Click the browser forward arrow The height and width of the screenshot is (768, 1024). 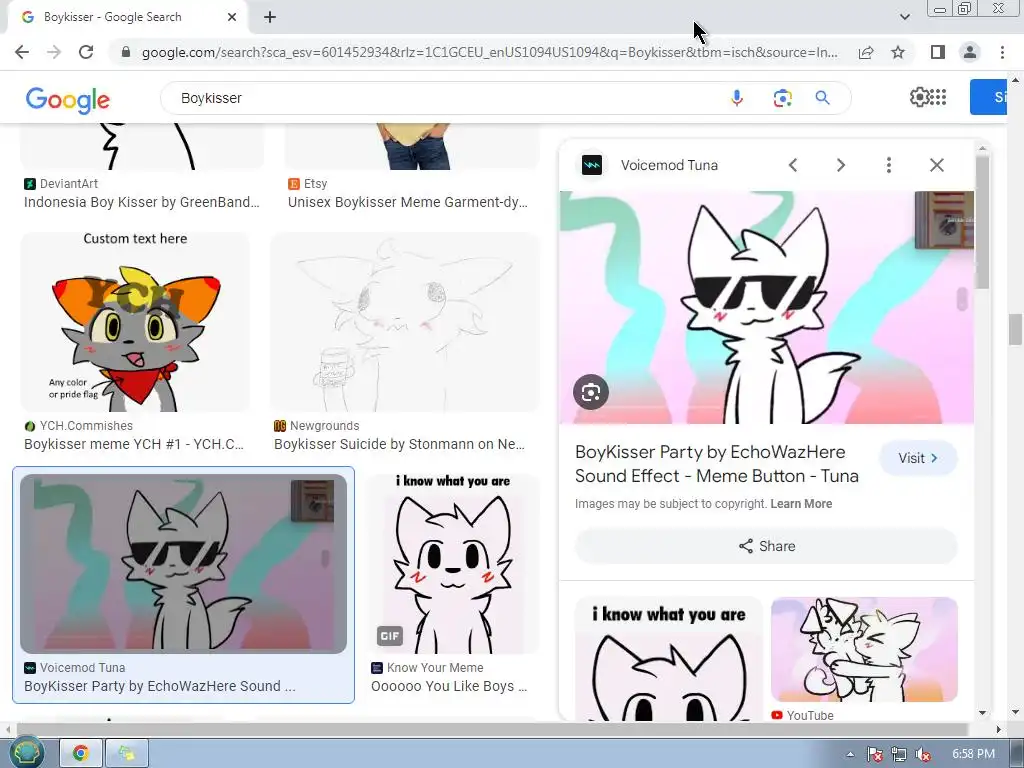pos(54,52)
